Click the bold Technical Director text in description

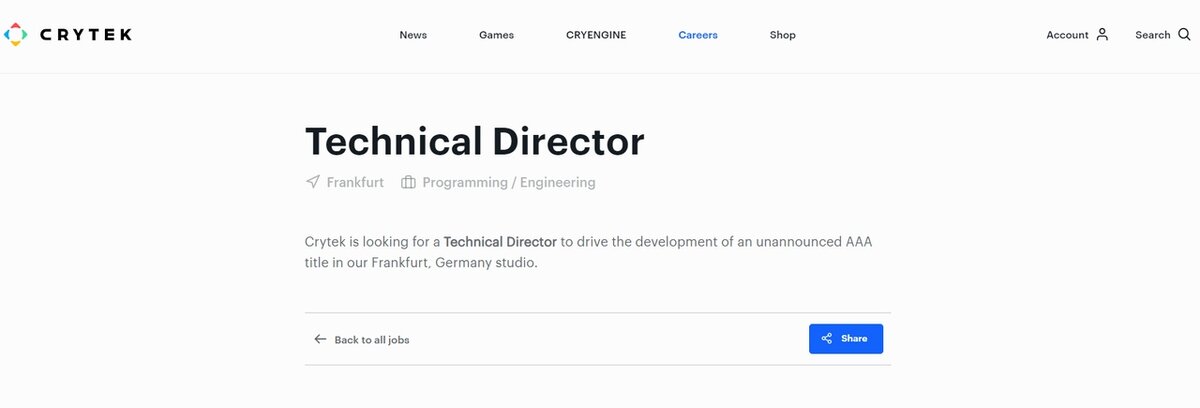[500, 243]
